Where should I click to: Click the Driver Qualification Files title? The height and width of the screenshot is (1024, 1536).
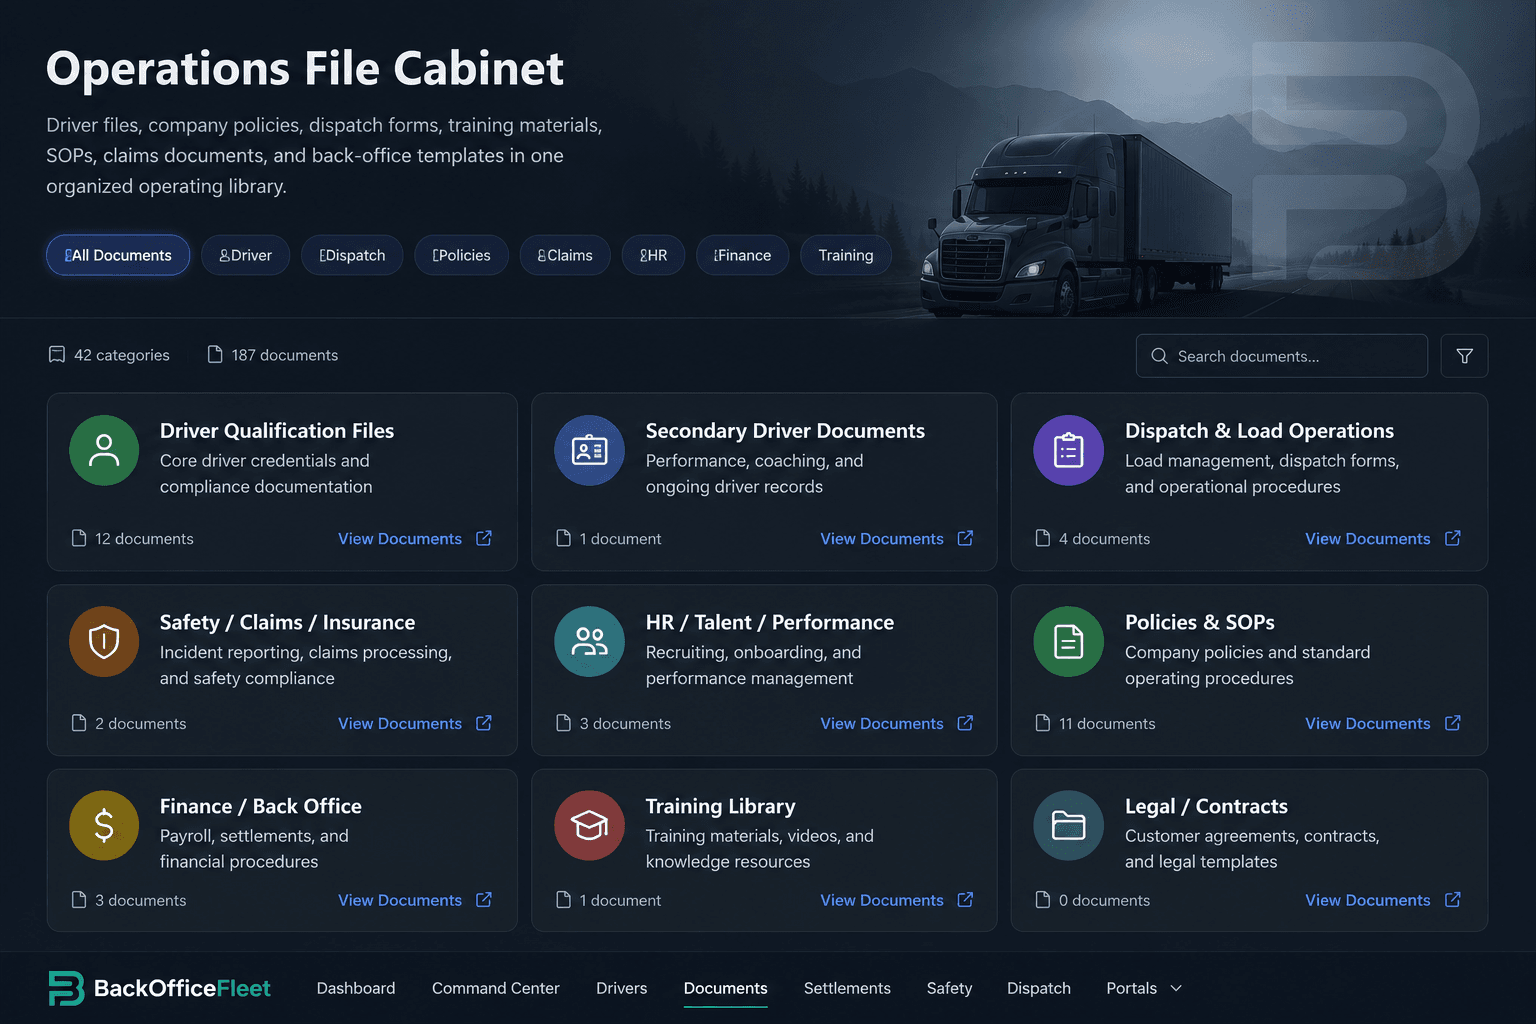277,431
